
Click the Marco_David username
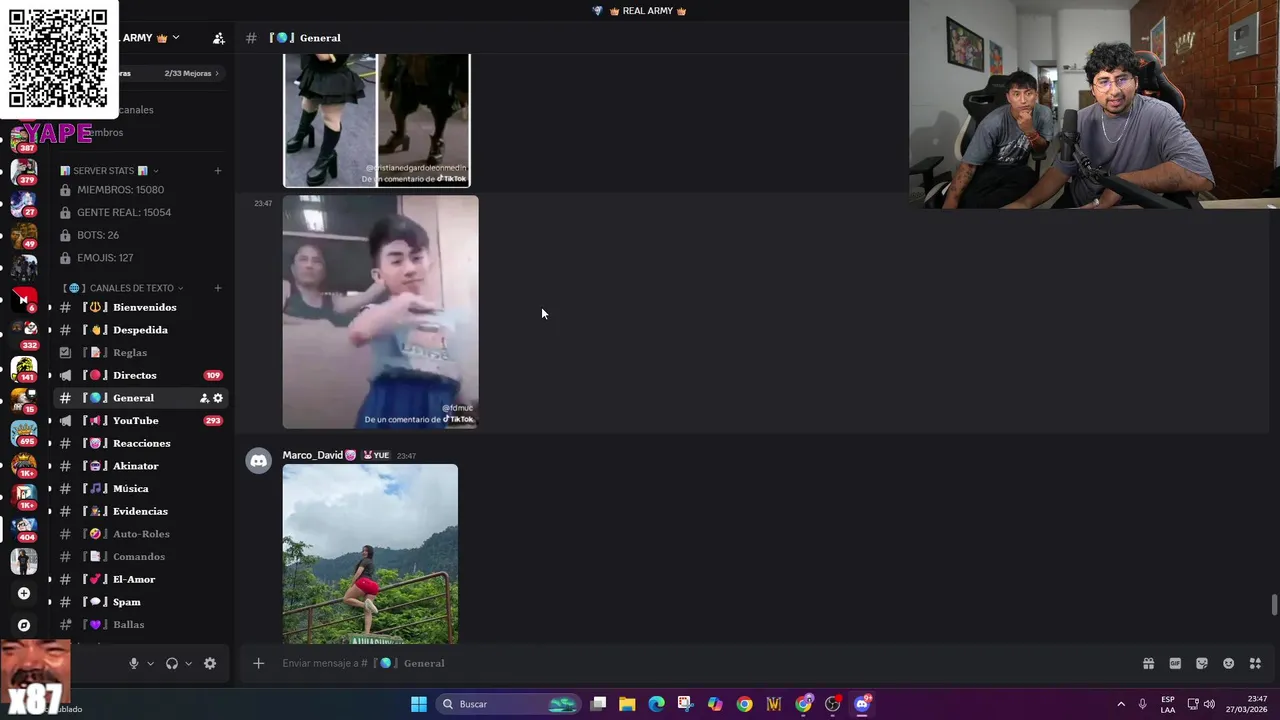[312, 455]
